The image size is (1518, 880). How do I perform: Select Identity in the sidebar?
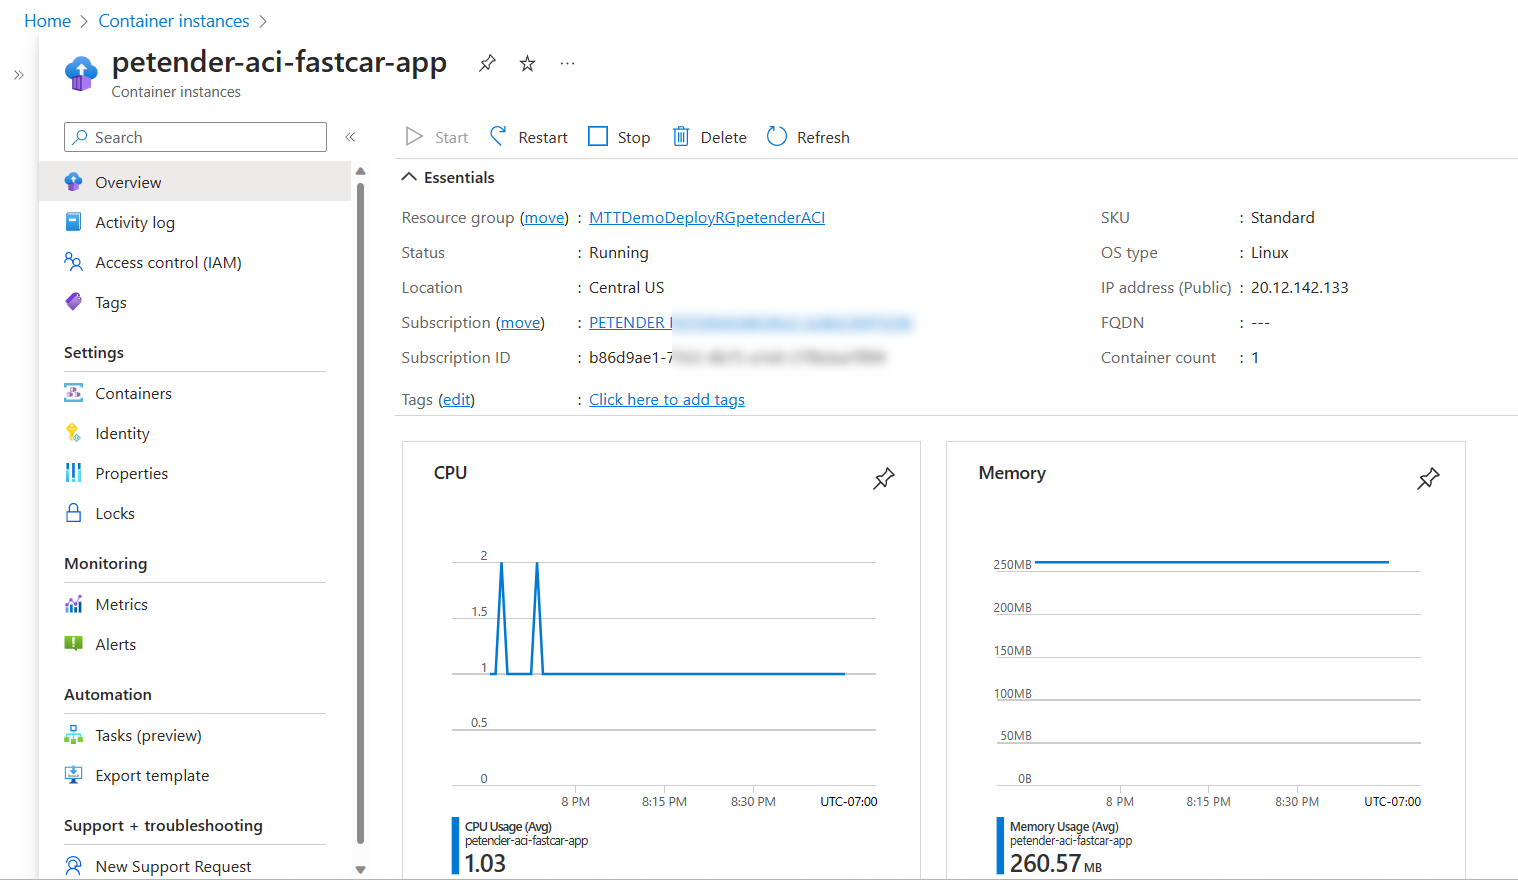click(x=122, y=432)
